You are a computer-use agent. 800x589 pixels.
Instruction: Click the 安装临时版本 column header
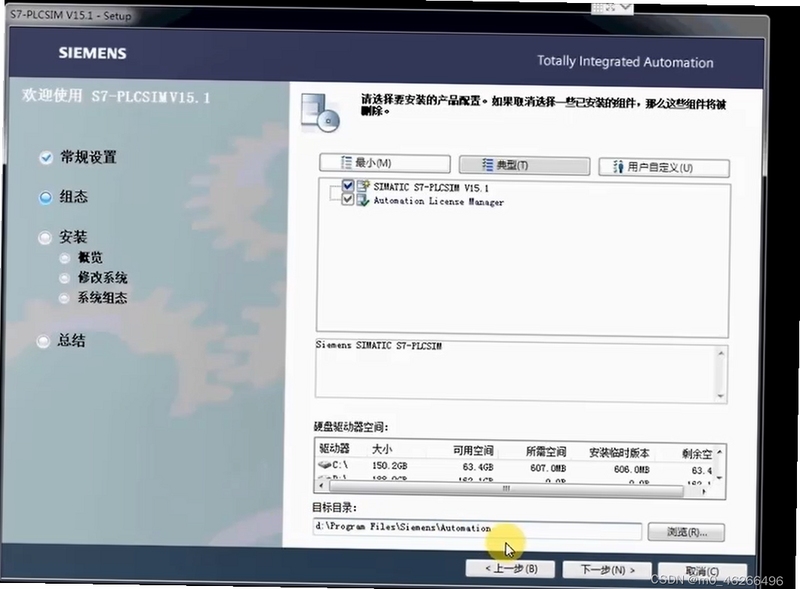tap(619, 453)
